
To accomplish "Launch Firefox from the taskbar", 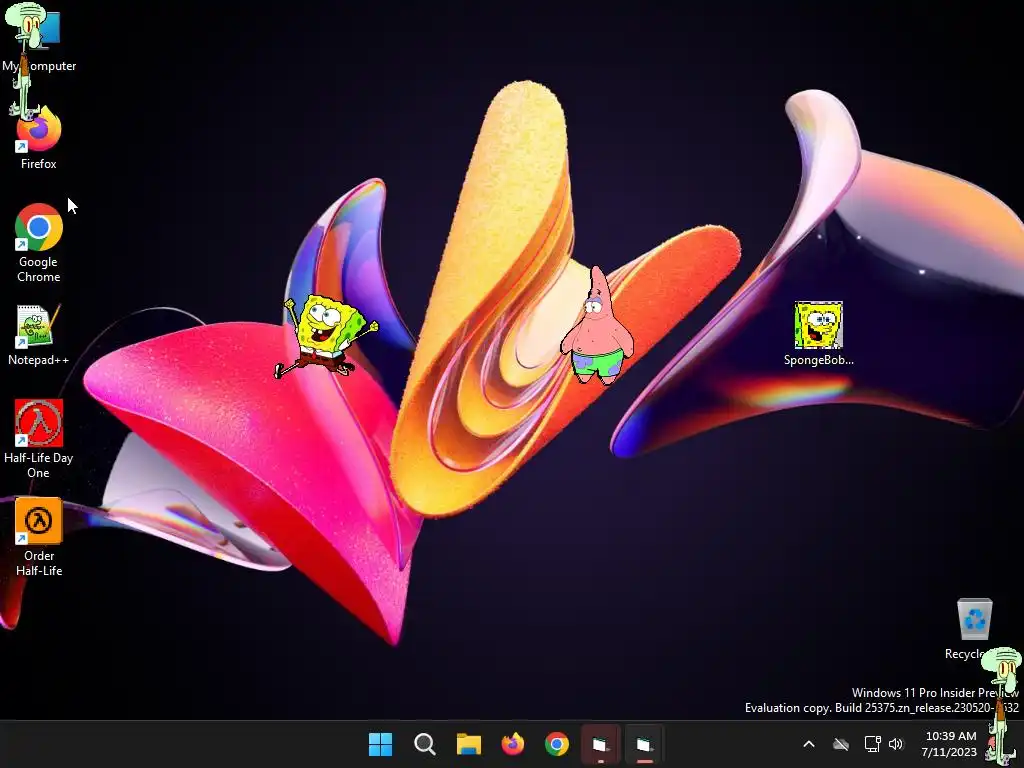I will 513,744.
